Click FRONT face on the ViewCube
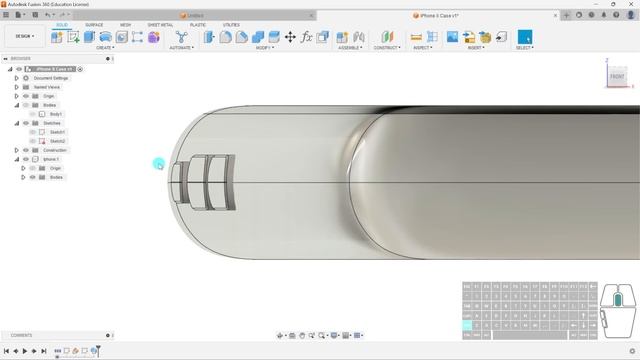 point(617,76)
